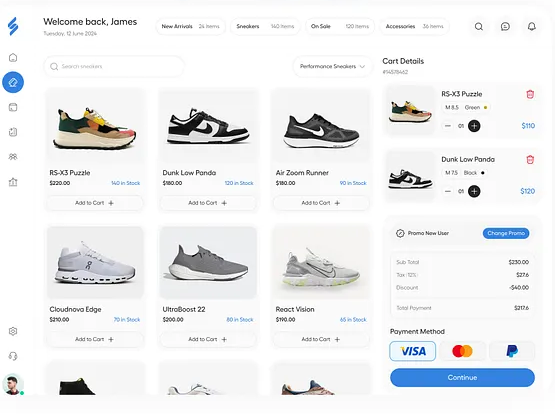Remove Dunk Low Panda with trash icon
The height and width of the screenshot is (414, 555).
coord(530,160)
